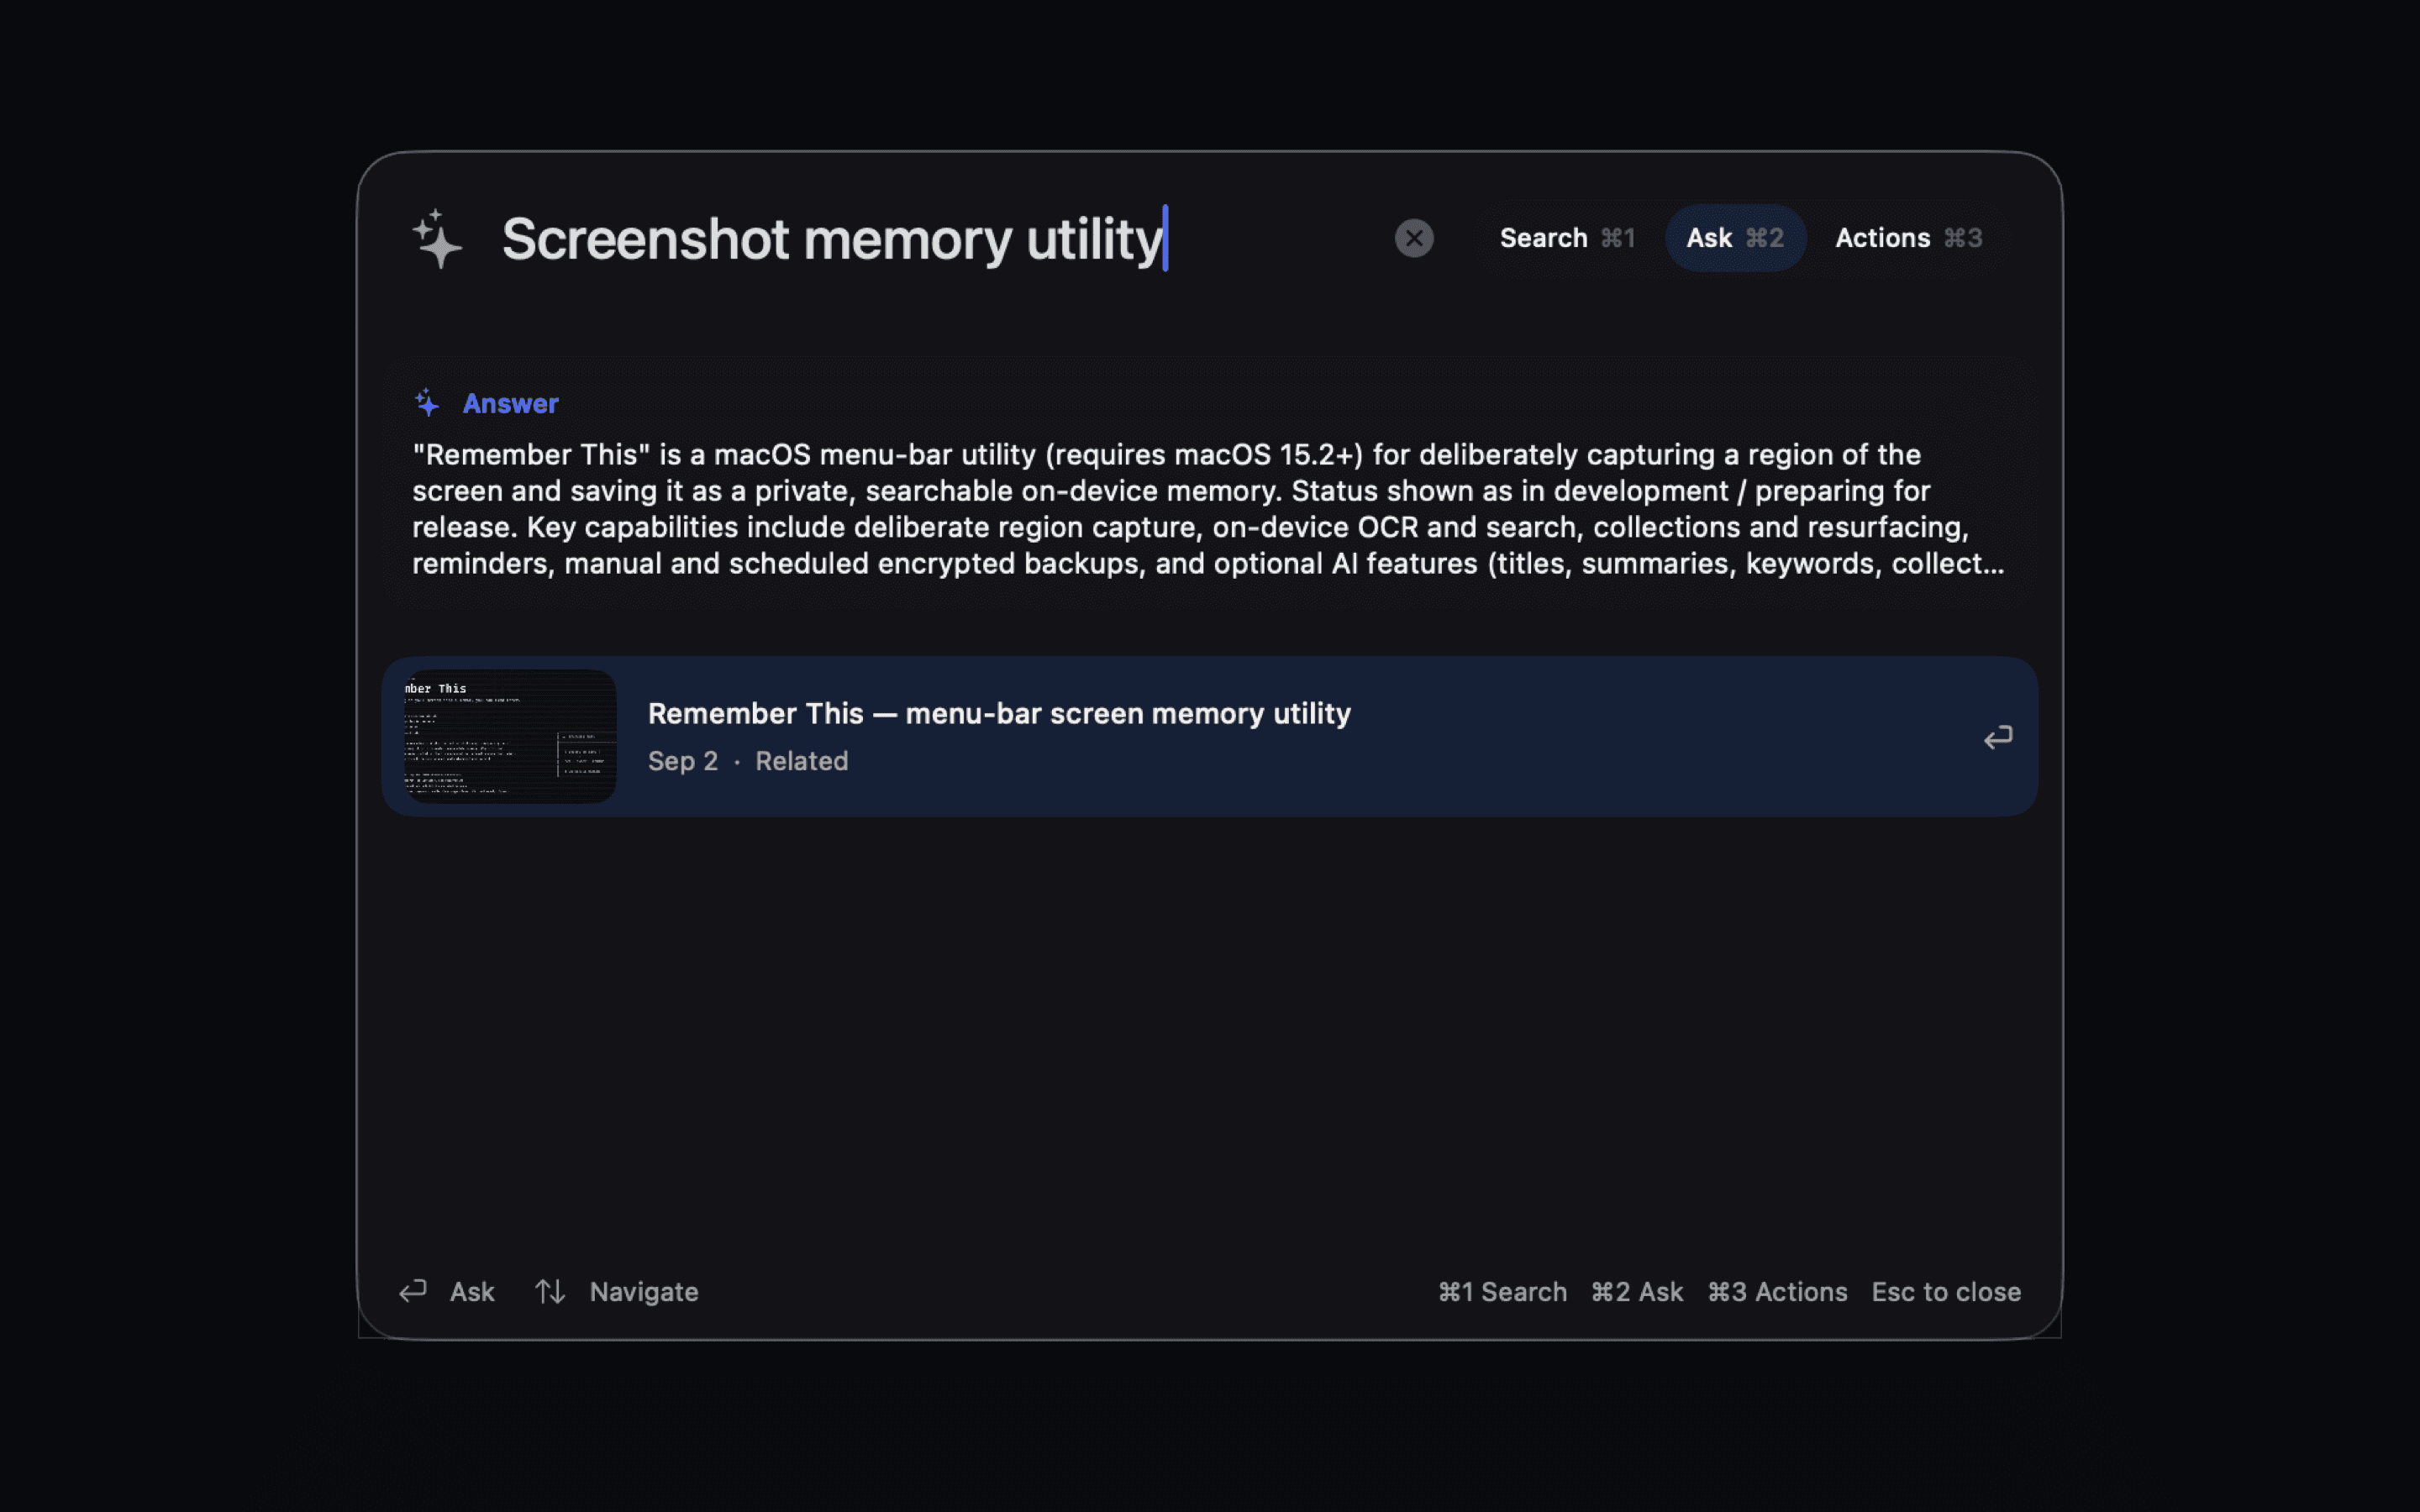Viewport: 2420px width, 1512px height.
Task: Open the Actions tab in the header
Action: pos(1908,238)
